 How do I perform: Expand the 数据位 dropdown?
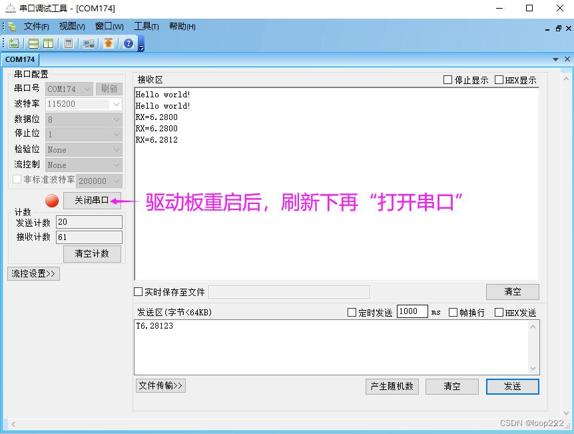click(x=84, y=119)
